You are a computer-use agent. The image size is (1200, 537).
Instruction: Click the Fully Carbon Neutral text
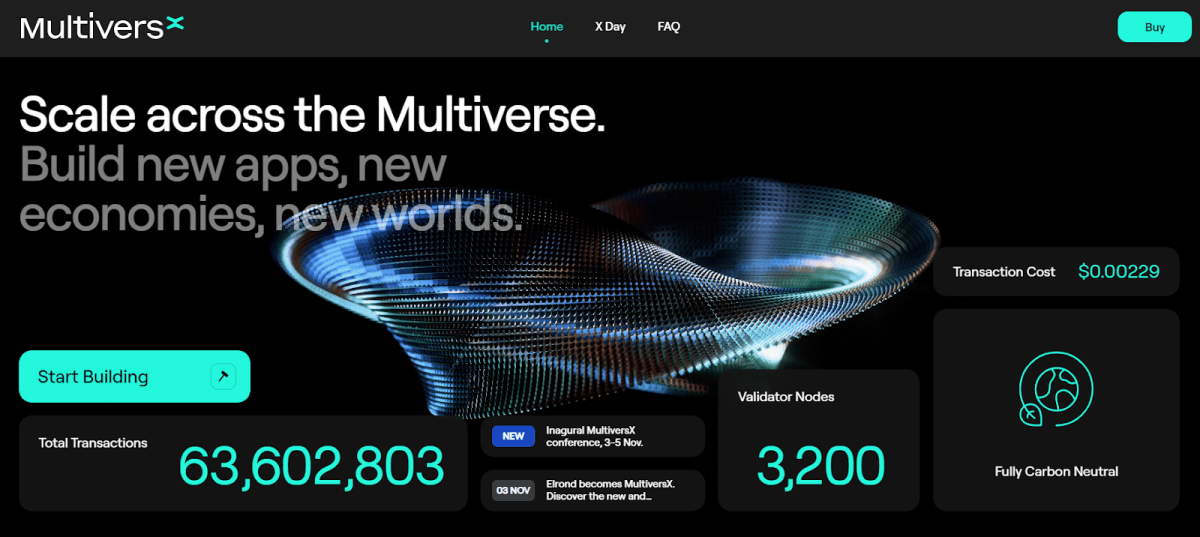click(x=1056, y=471)
